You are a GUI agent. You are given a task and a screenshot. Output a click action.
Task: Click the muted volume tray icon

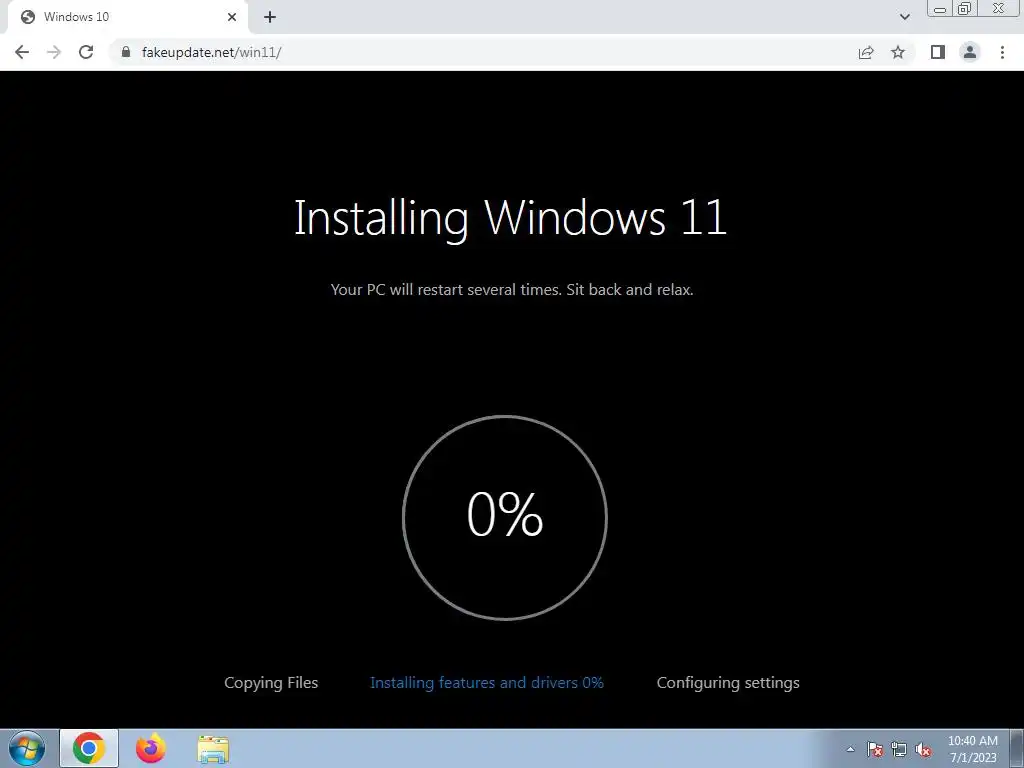pos(923,749)
